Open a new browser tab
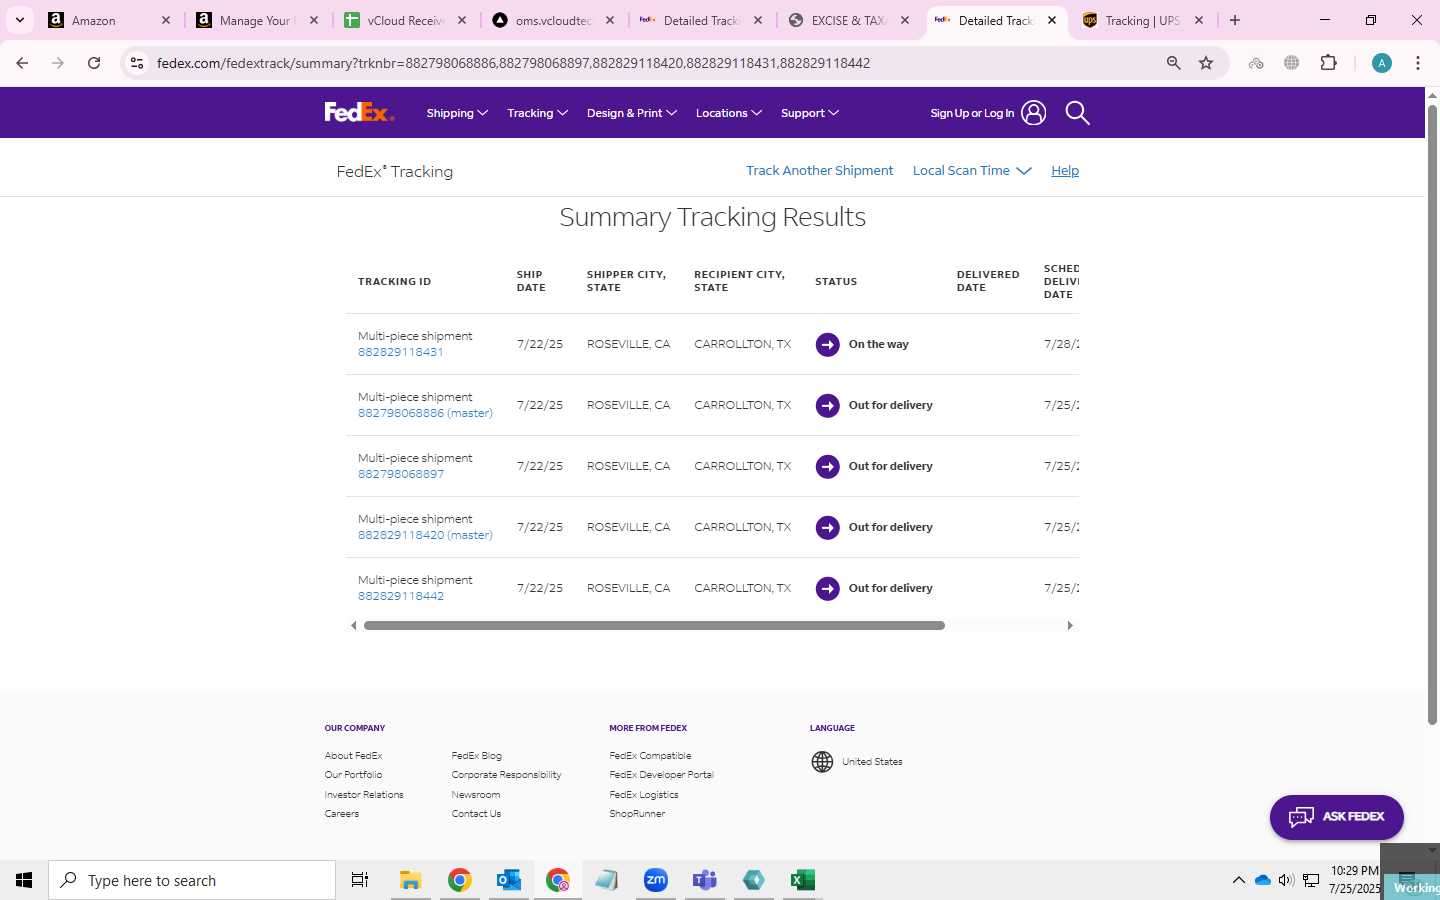Screen dimensions: 1440x900 coord(1235,20)
